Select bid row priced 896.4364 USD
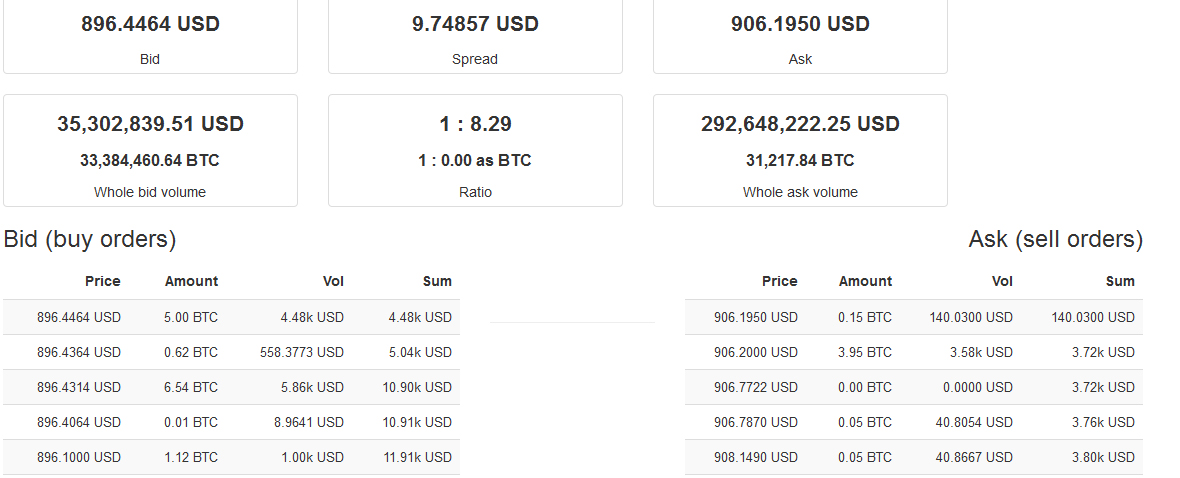This screenshot has height=478, width=1180. (231, 352)
